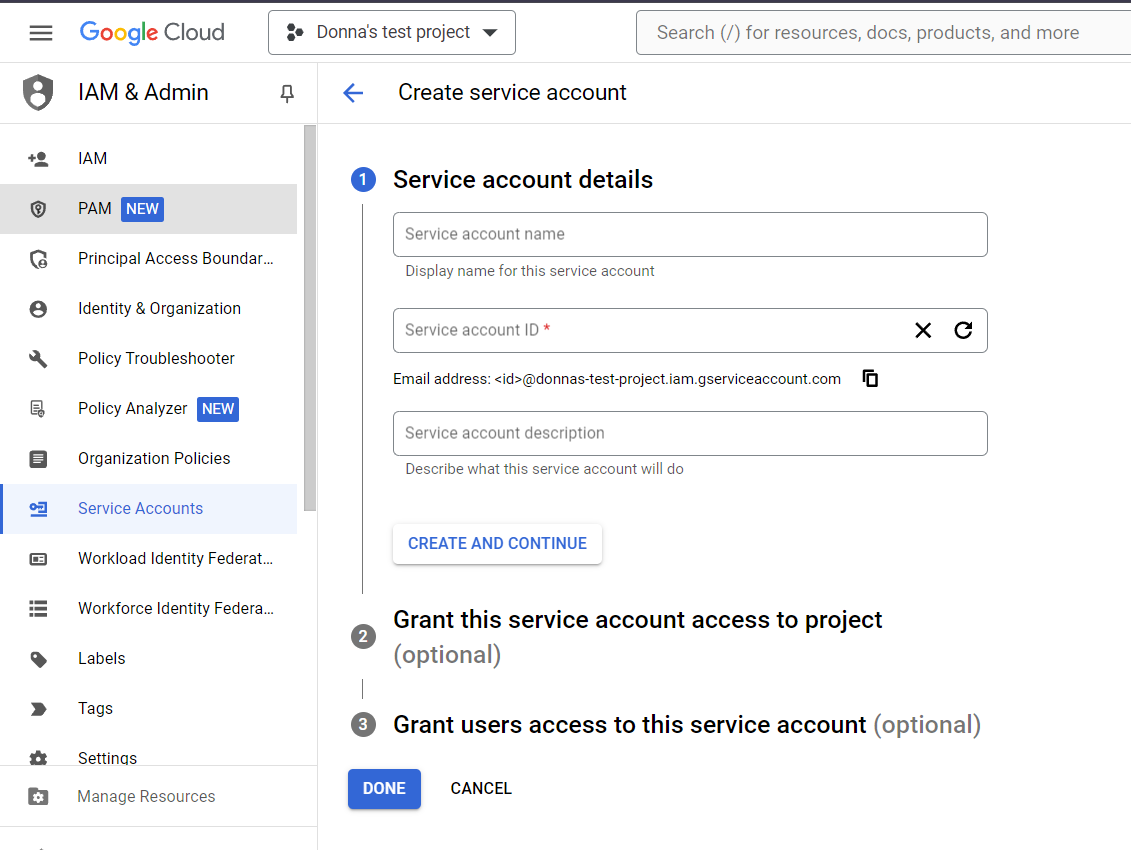Focus the resources search box
This screenshot has width=1131, height=850.
coord(883,32)
